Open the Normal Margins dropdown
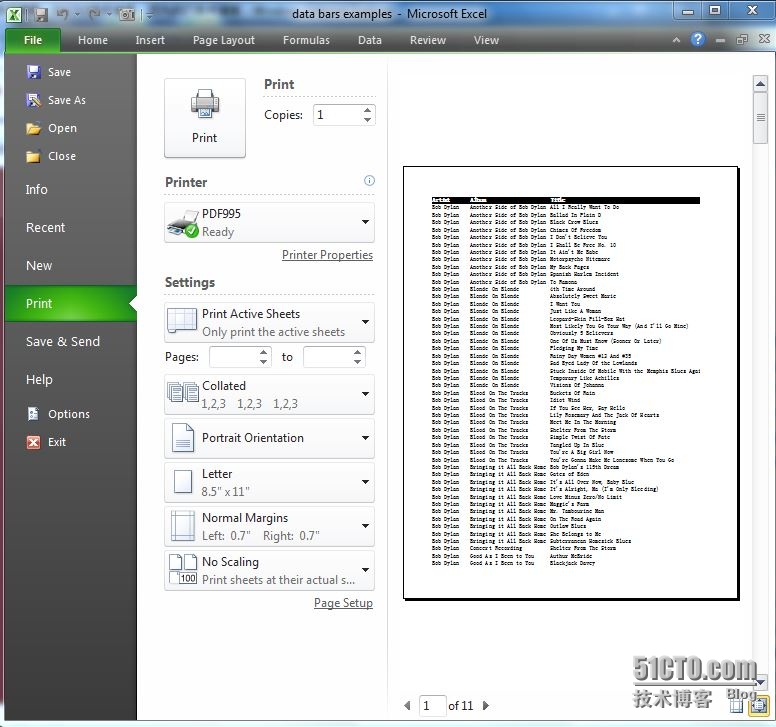776x727 pixels. [269, 526]
